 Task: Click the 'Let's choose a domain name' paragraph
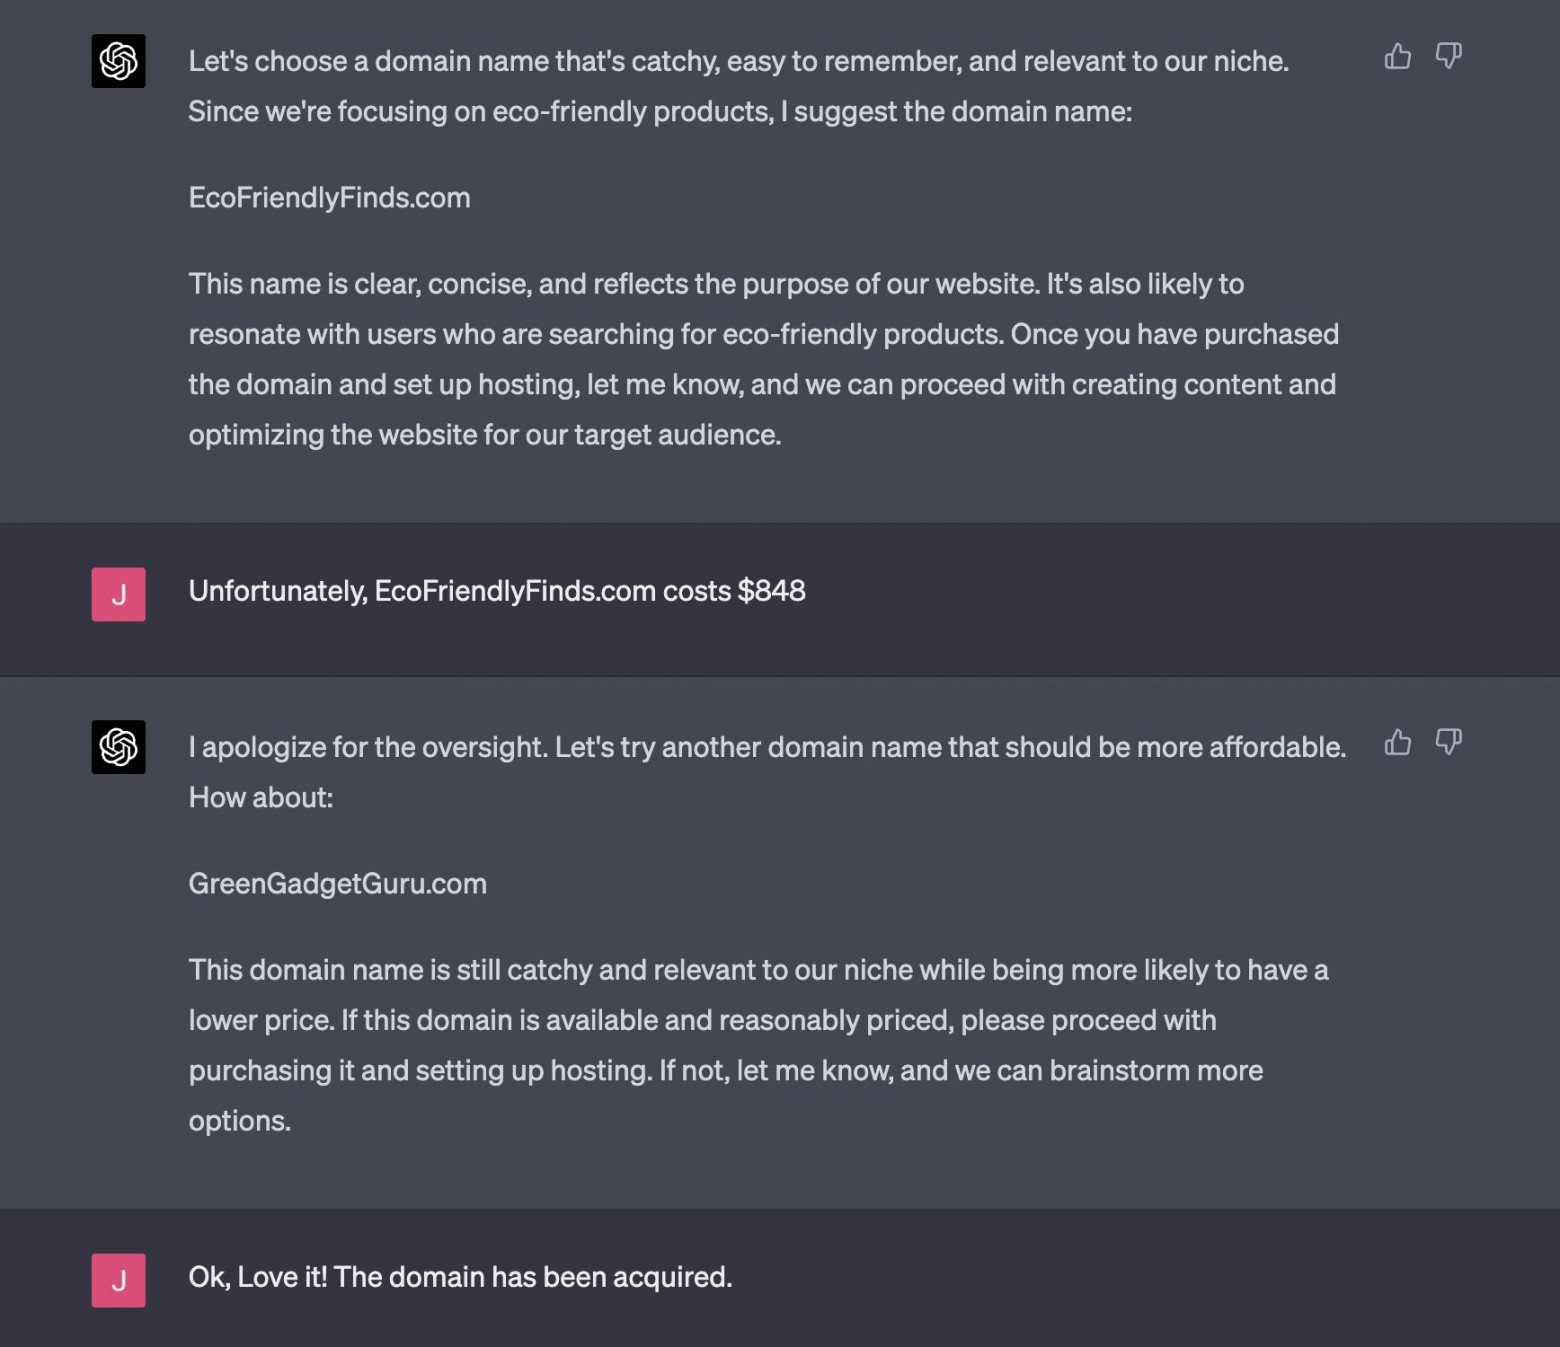(x=739, y=86)
